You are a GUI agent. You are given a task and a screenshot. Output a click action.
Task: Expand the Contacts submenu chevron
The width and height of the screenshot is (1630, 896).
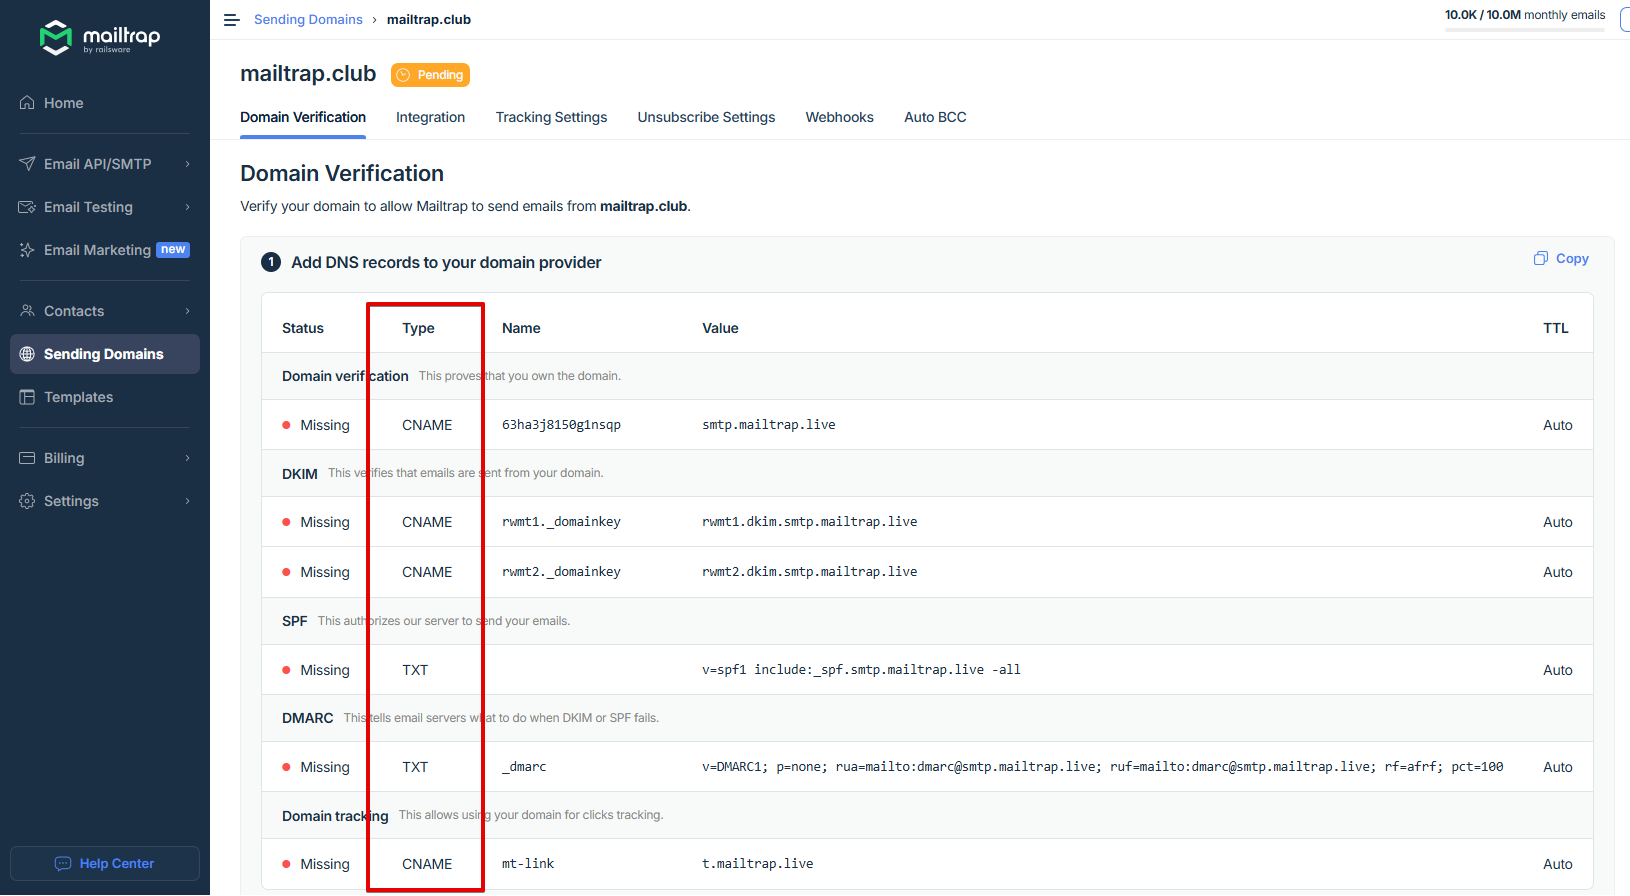click(x=187, y=311)
